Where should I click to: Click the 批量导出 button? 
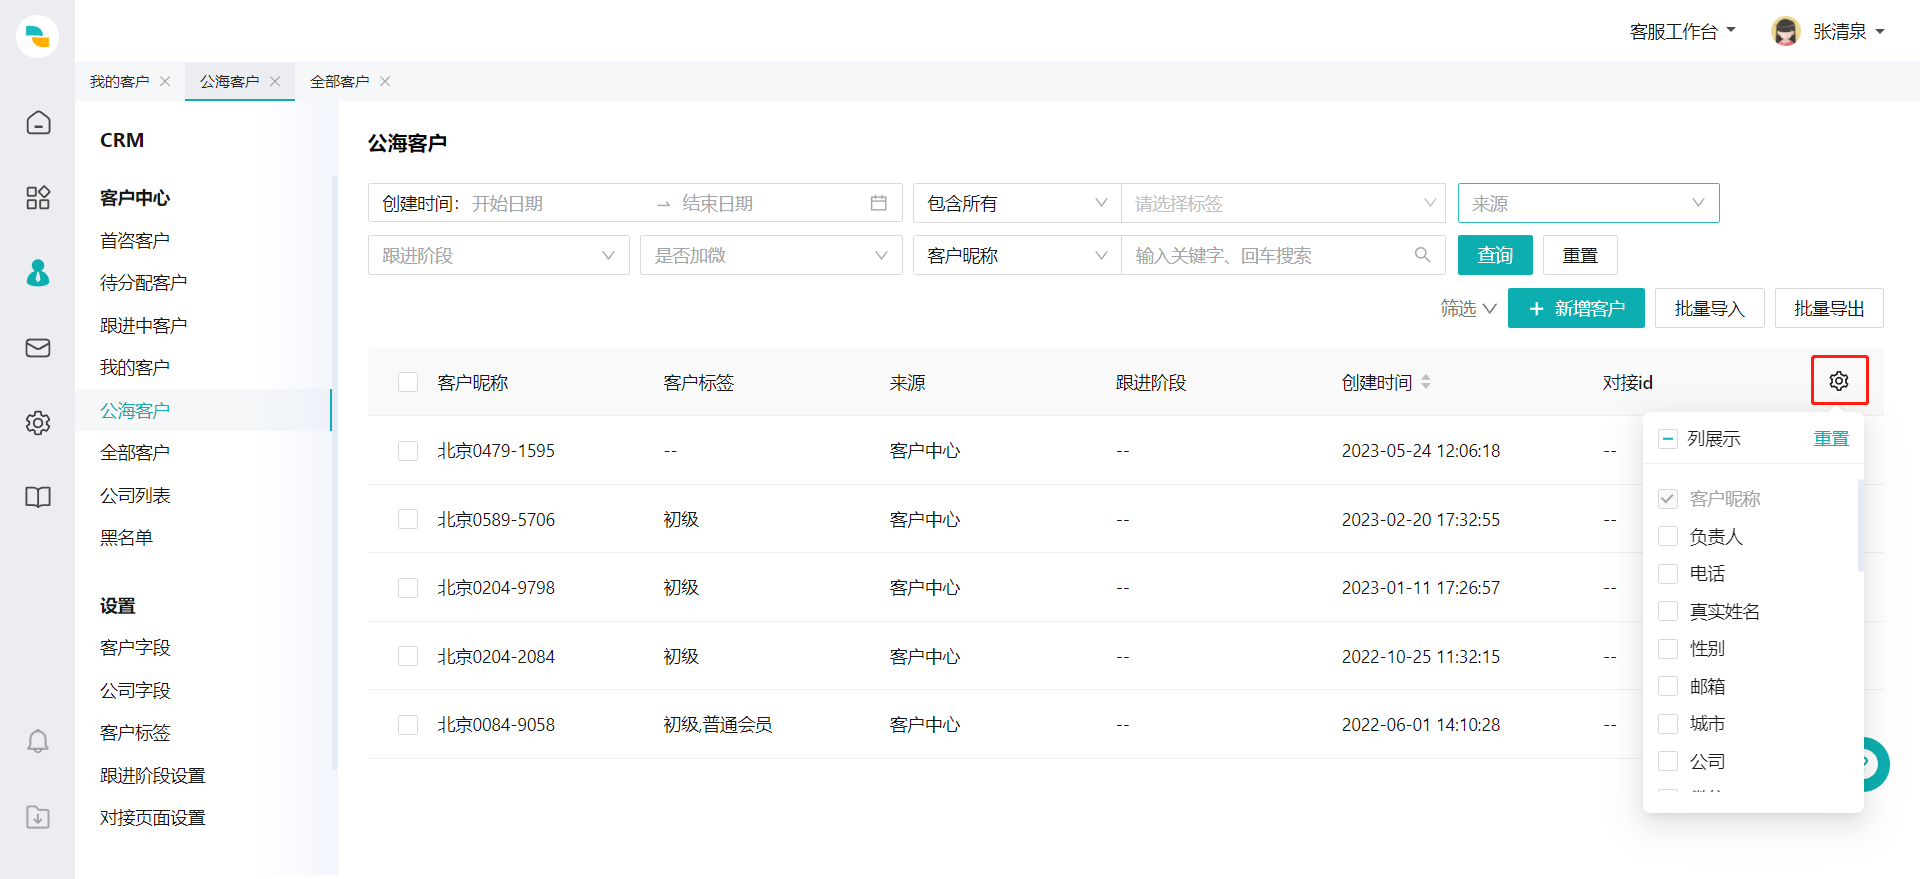[1829, 308]
